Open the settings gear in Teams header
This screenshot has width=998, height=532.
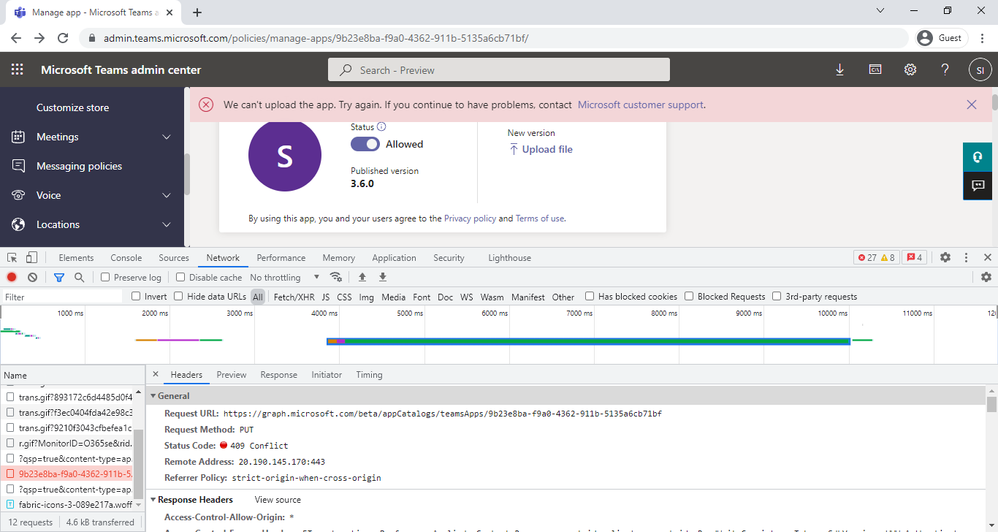coord(910,69)
